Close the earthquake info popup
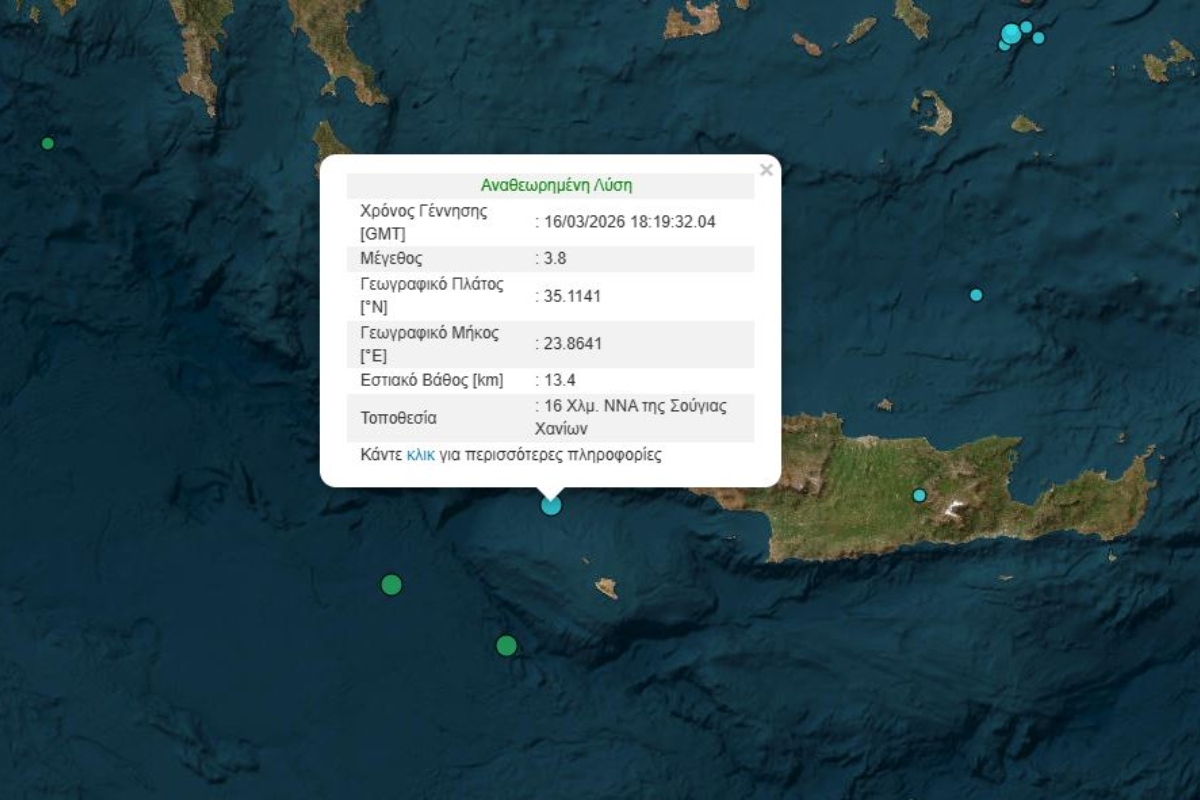Image resolution: width=1200 pixels, height=800 pixels. click(766, 170)
